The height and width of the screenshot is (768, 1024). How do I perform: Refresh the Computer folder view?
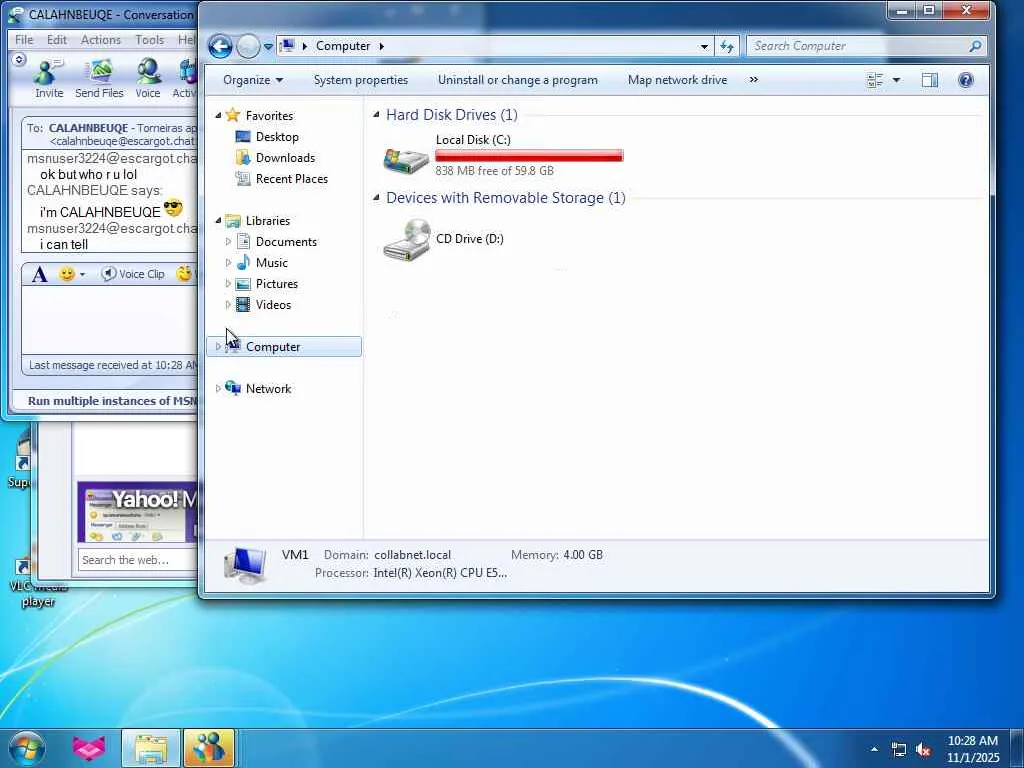click(x=727, y=46)
